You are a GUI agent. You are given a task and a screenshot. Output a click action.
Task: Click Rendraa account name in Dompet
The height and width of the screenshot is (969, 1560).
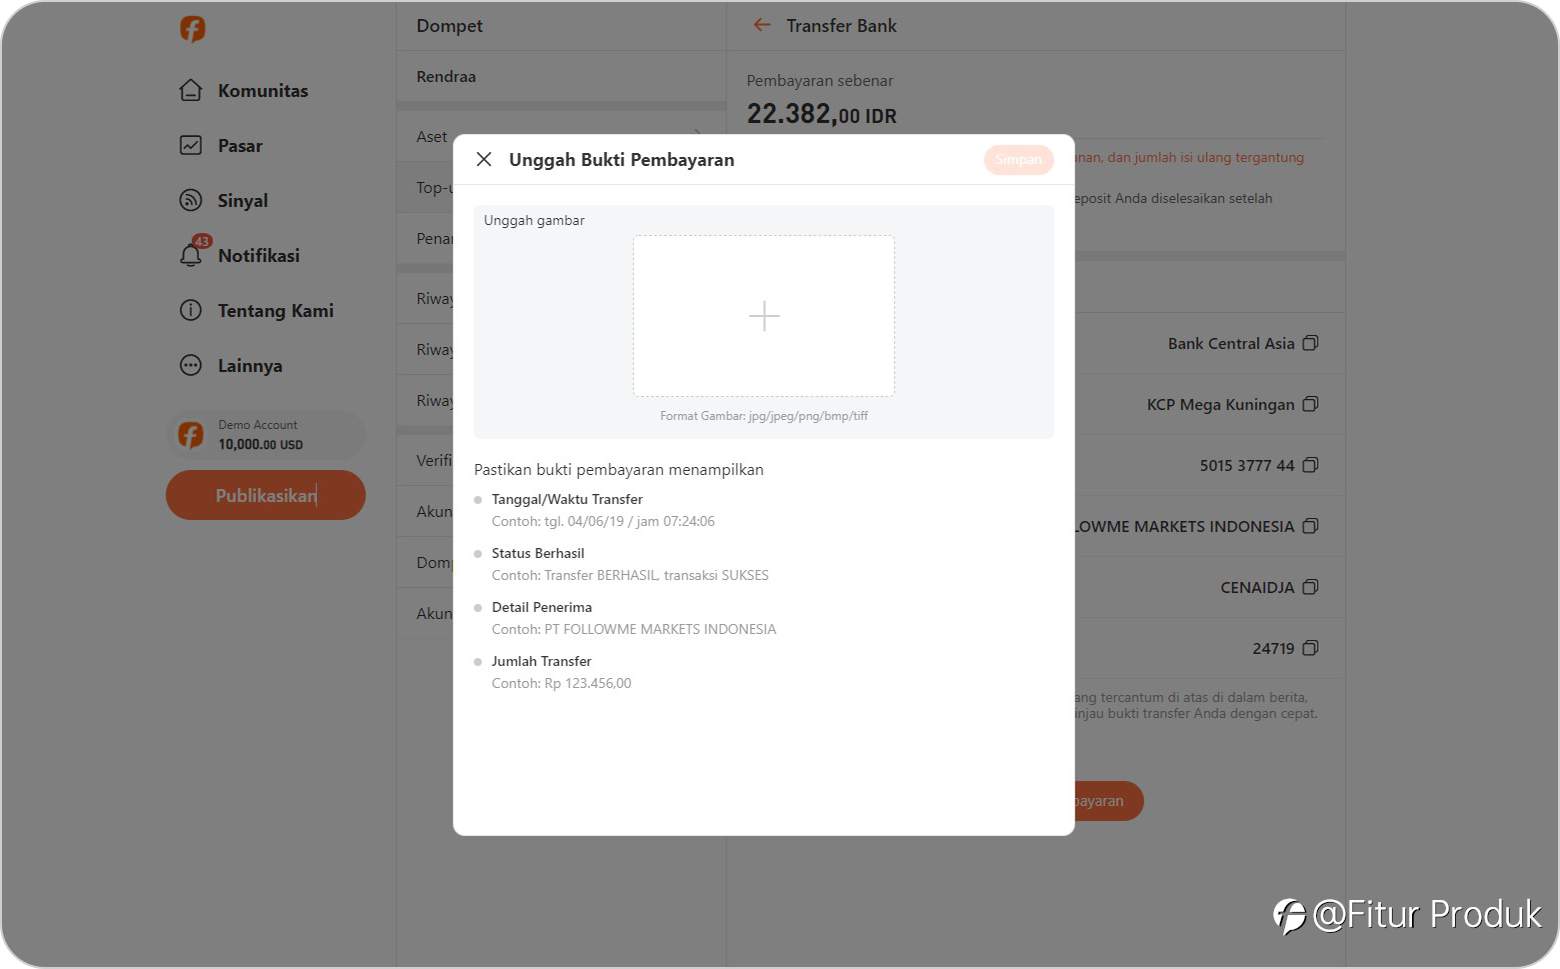[x=446, y=76]
